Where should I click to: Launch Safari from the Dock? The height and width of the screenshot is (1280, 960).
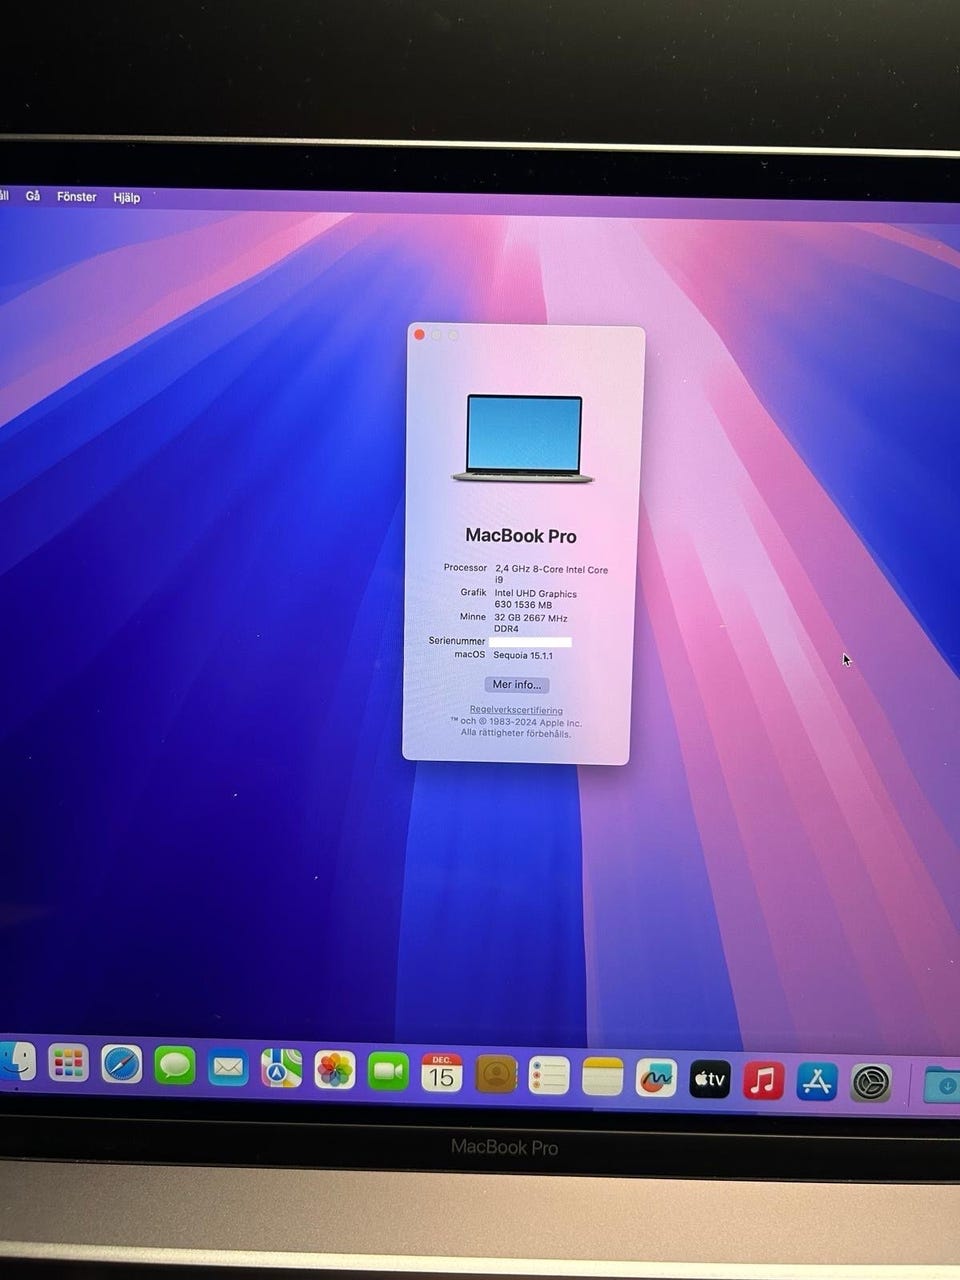tap(122, 1065)
